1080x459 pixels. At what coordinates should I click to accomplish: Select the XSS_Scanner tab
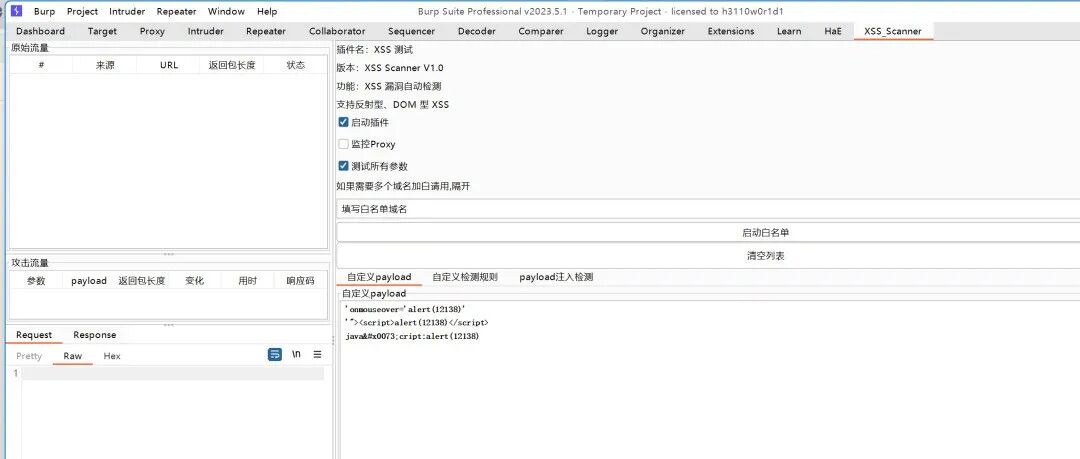(x=893, y=31)
